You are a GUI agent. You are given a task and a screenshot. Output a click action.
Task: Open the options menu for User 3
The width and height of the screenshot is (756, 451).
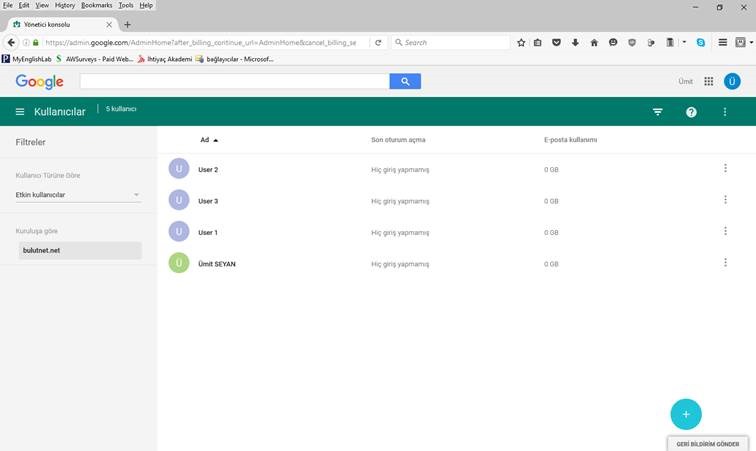pos(725,200)
